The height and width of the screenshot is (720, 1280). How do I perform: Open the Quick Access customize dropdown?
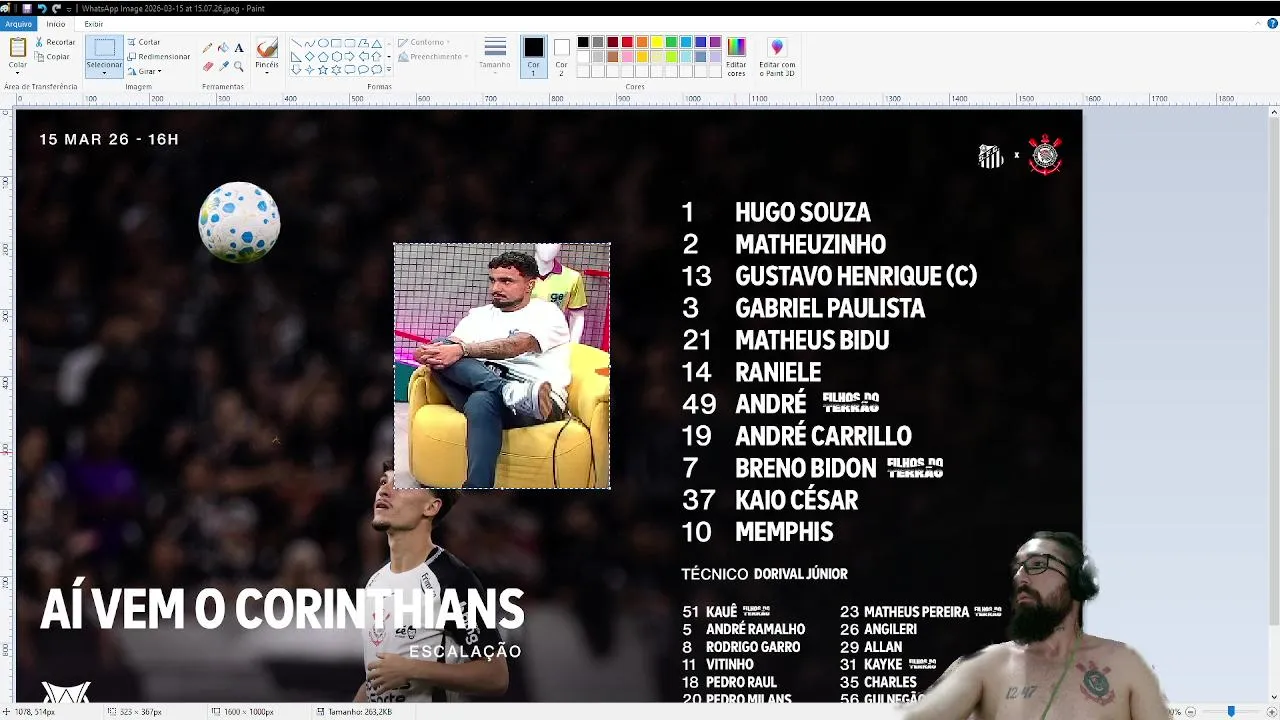pos(69,8)
